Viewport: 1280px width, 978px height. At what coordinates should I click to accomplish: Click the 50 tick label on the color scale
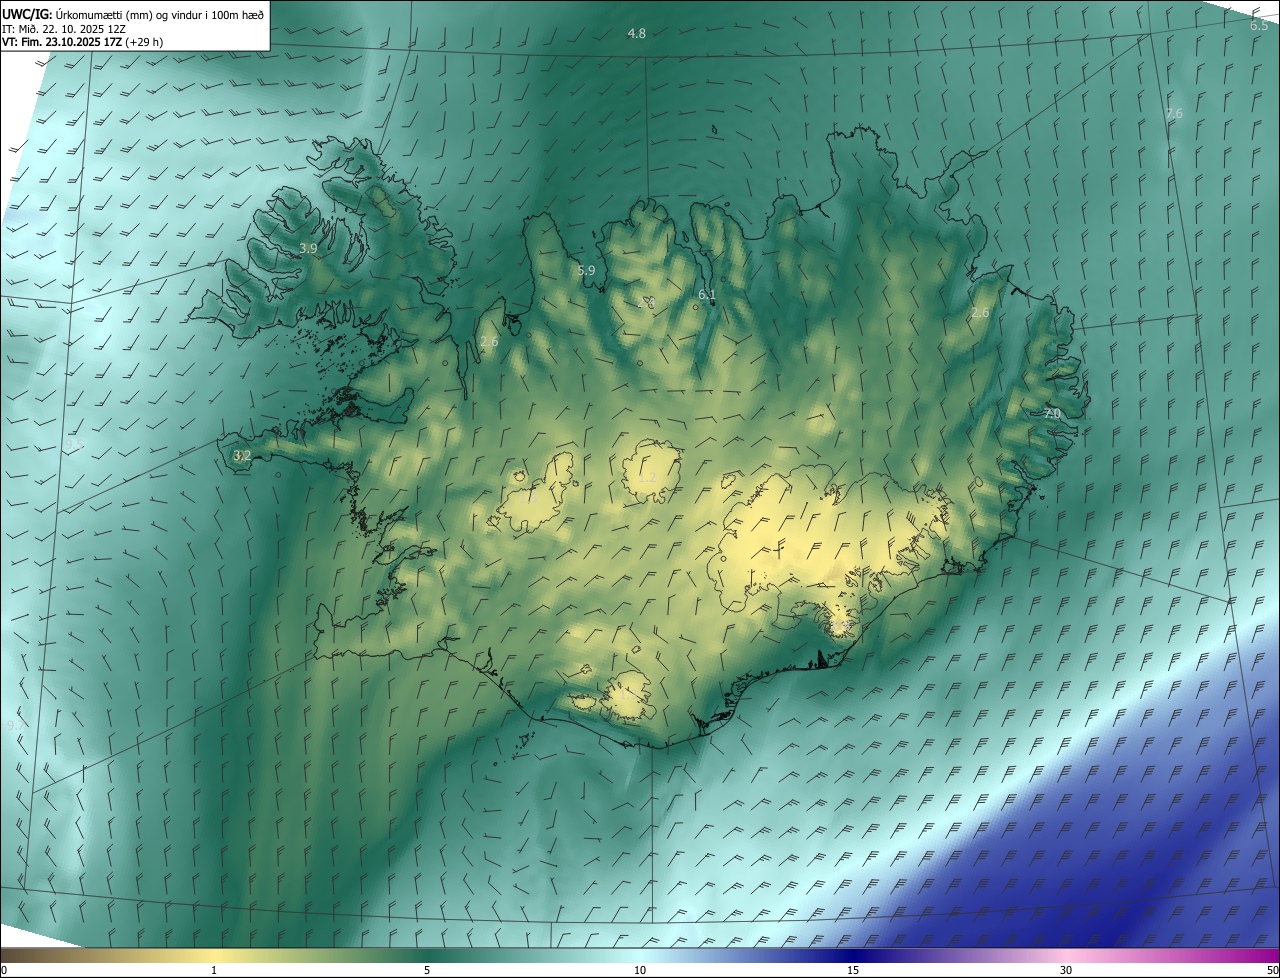1271,970
